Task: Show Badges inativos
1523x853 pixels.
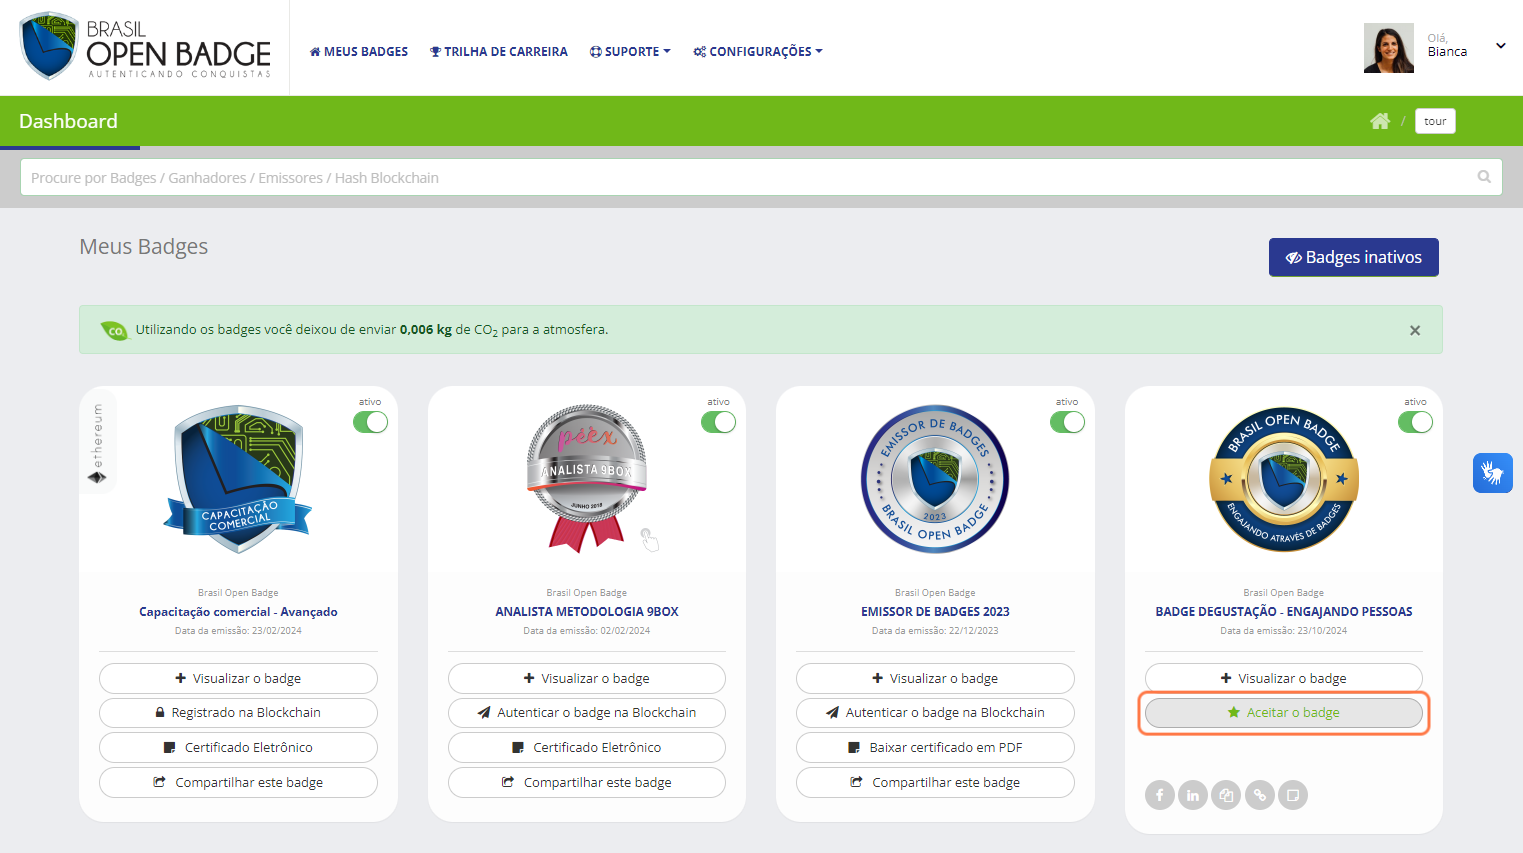Action: [x=1354, y=257]
